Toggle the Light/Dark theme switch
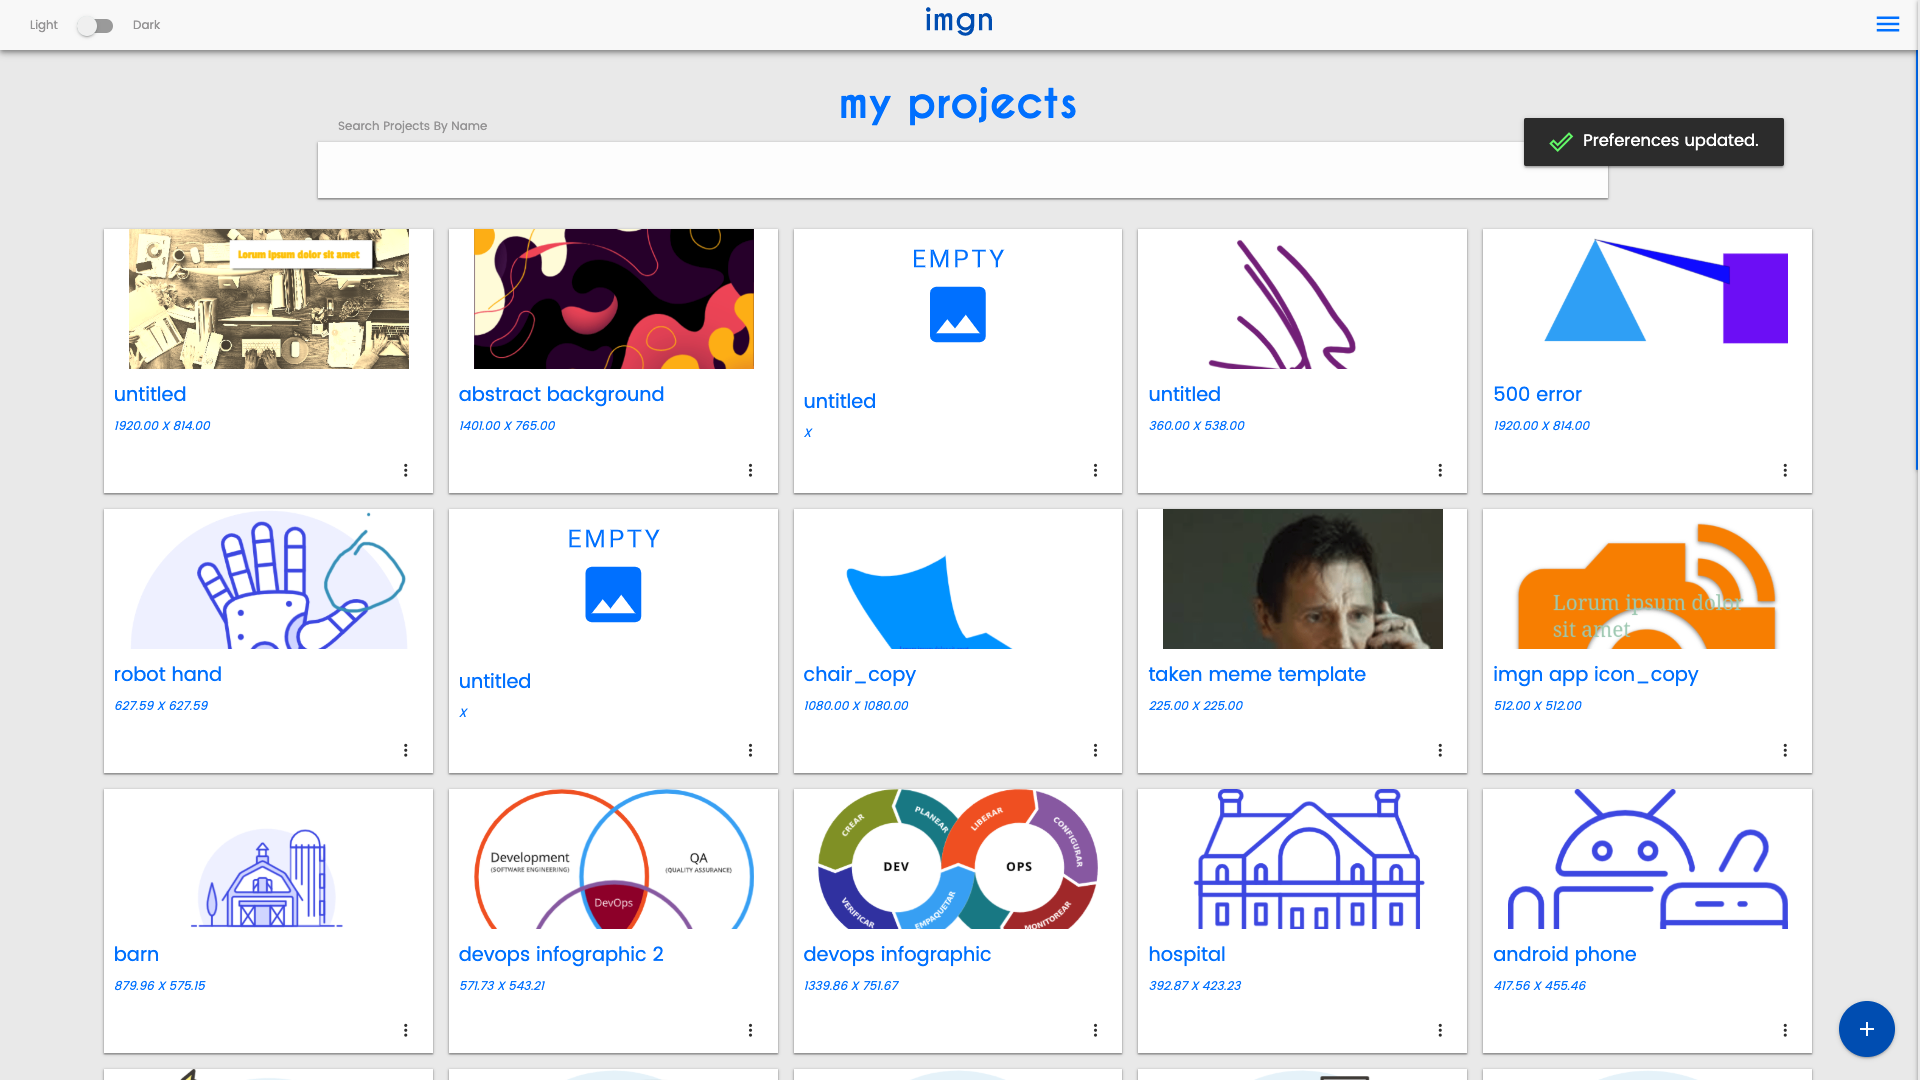1920x1080 pixels. pos(96,26)
